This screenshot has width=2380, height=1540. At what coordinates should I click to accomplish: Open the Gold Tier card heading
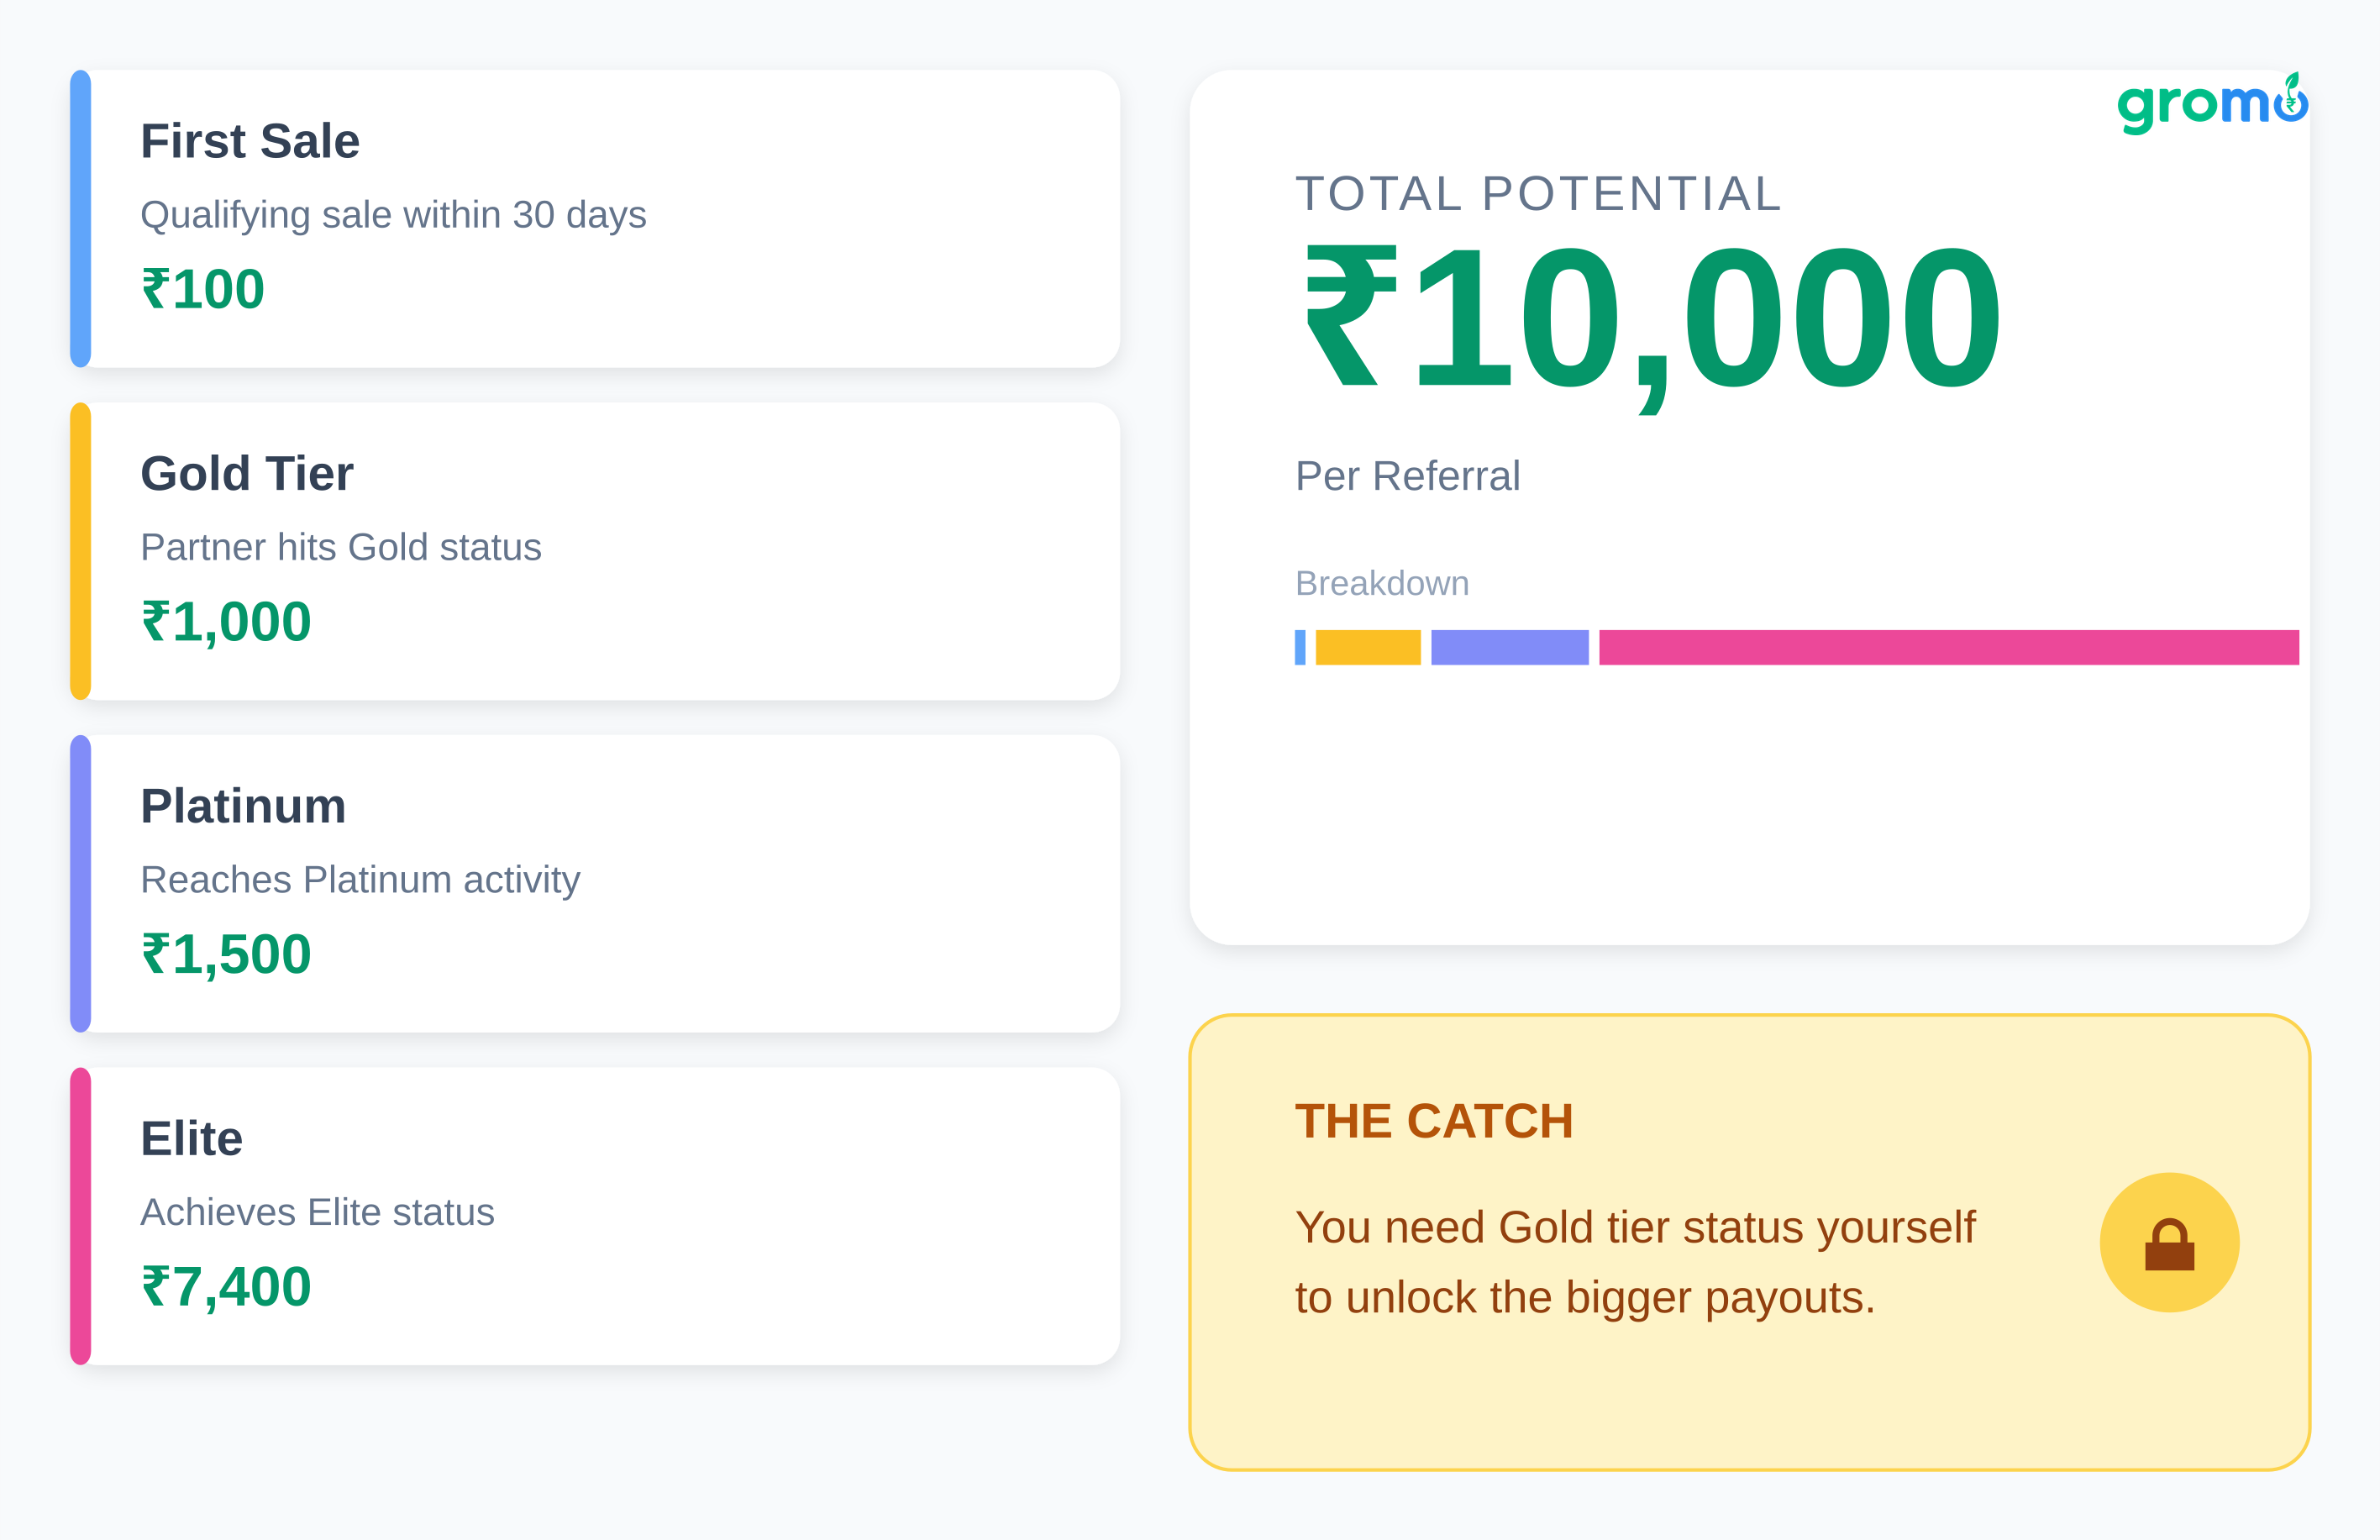[247, 474]
